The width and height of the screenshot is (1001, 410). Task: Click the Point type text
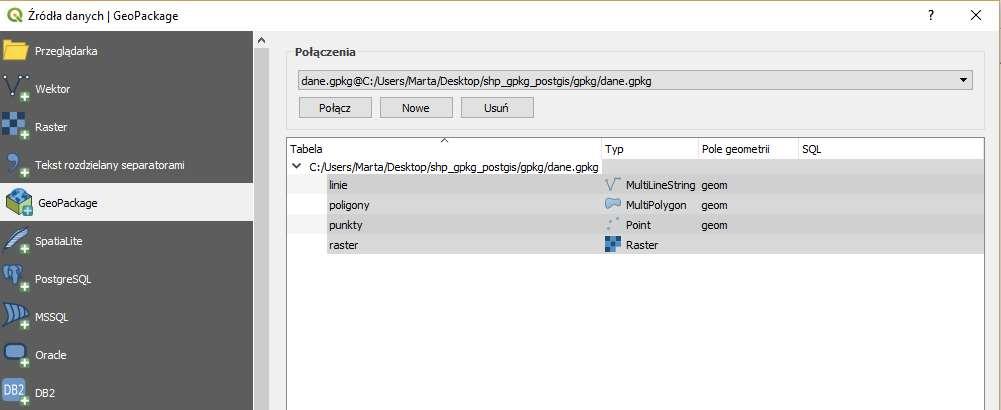[x=638, y=225]
